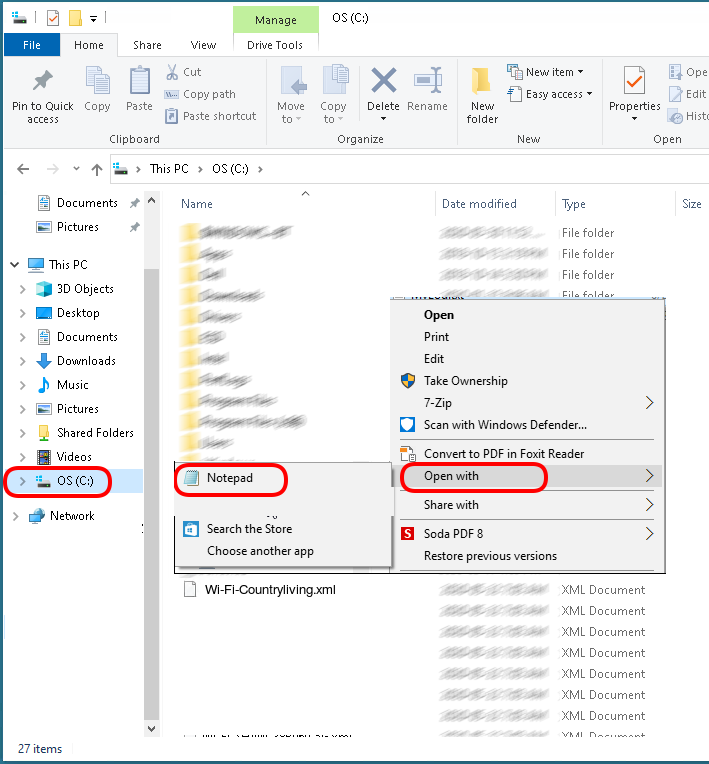Click the New folder icon
Screen dimensions: 709x764
point(481,80)
